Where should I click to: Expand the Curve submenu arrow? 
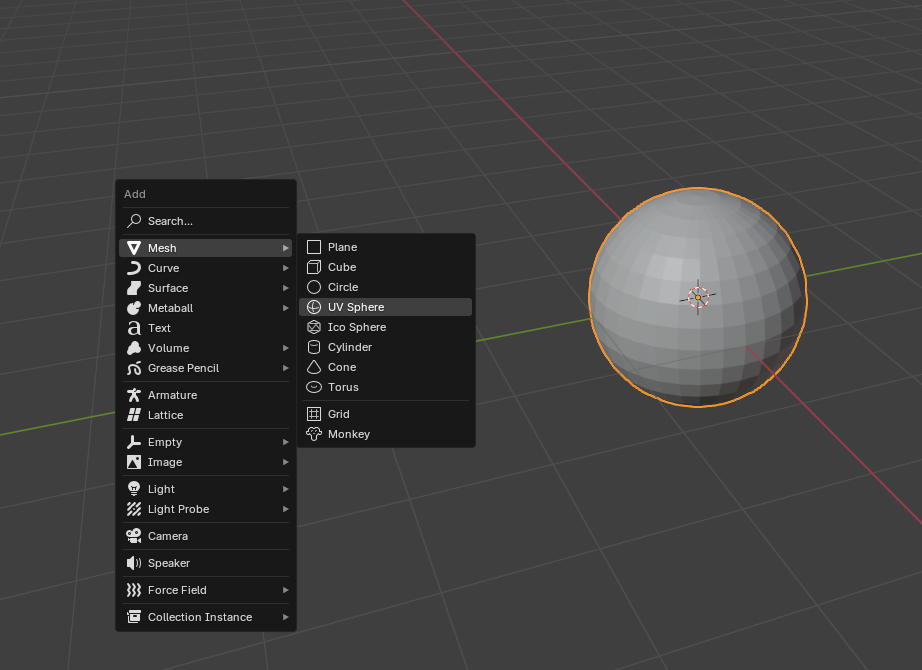pos(285,268)
